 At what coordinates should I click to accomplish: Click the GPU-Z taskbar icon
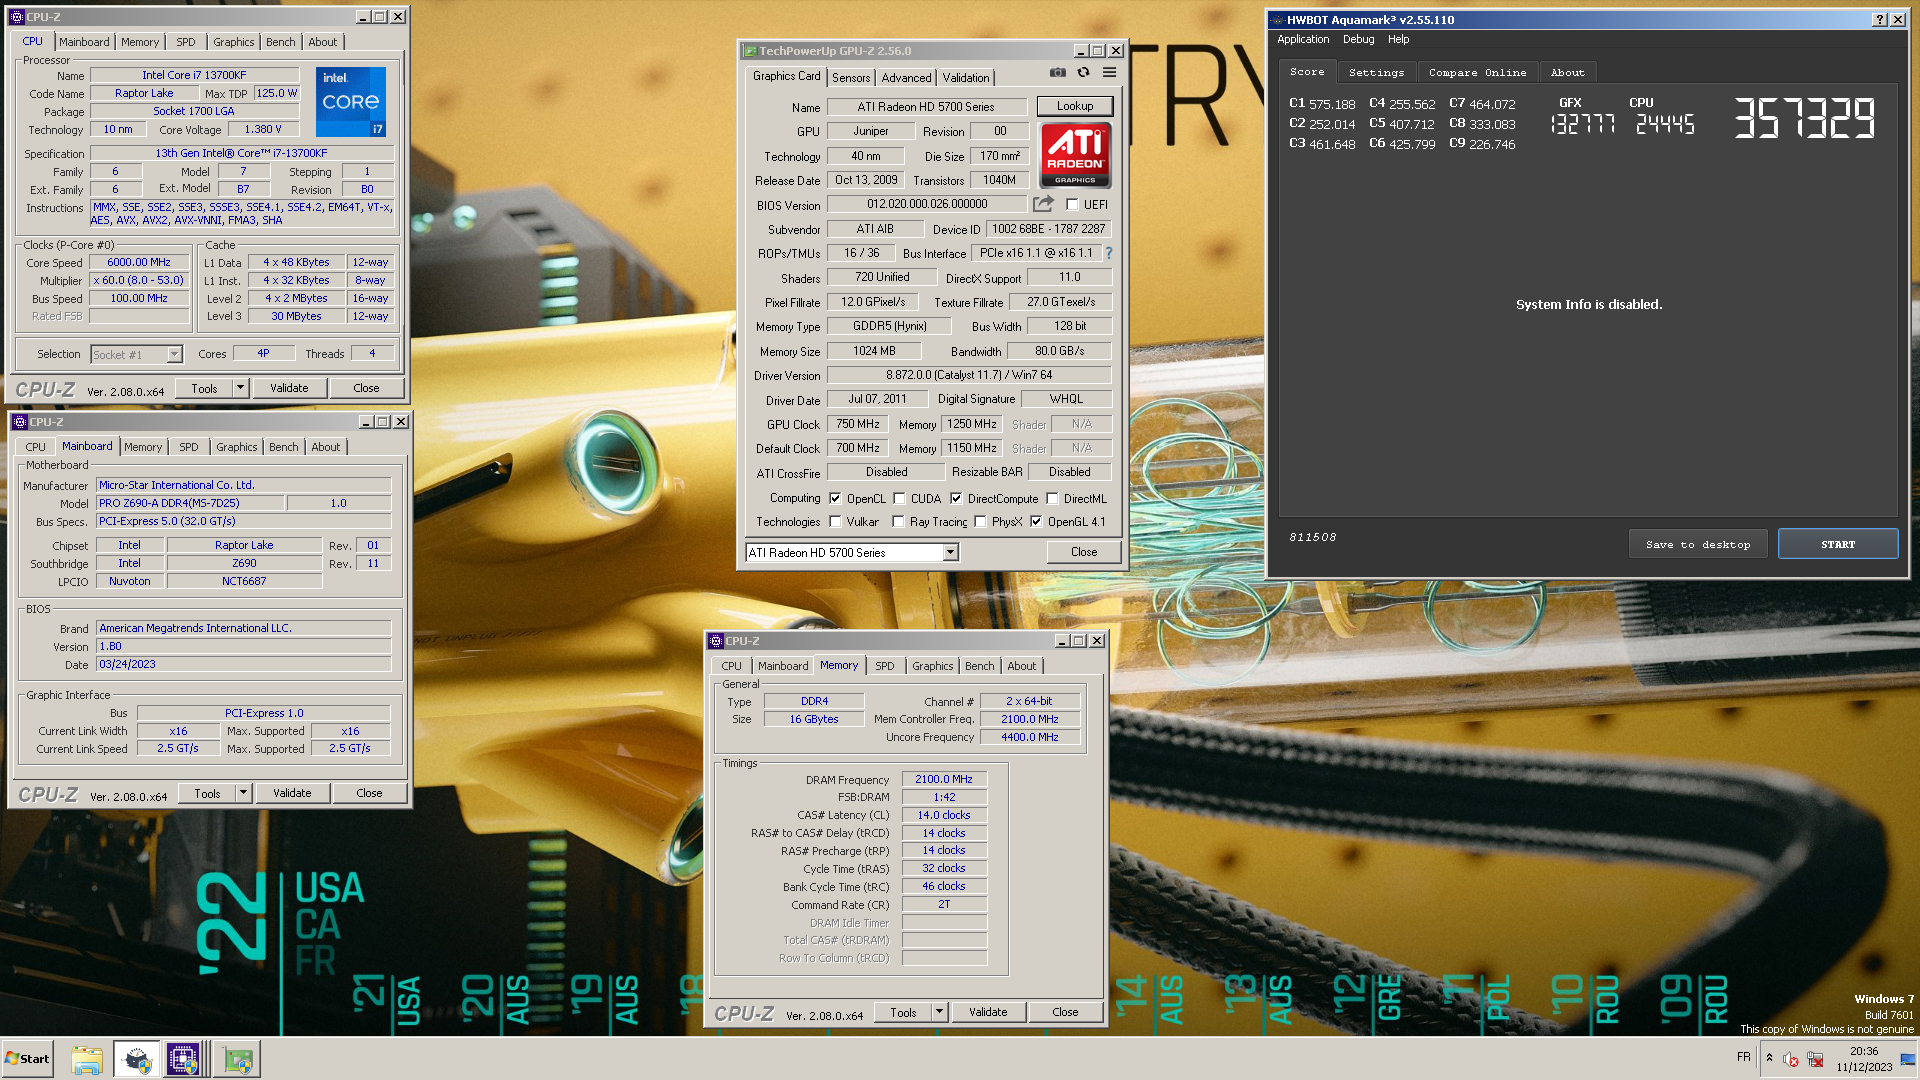(238, 1059)
